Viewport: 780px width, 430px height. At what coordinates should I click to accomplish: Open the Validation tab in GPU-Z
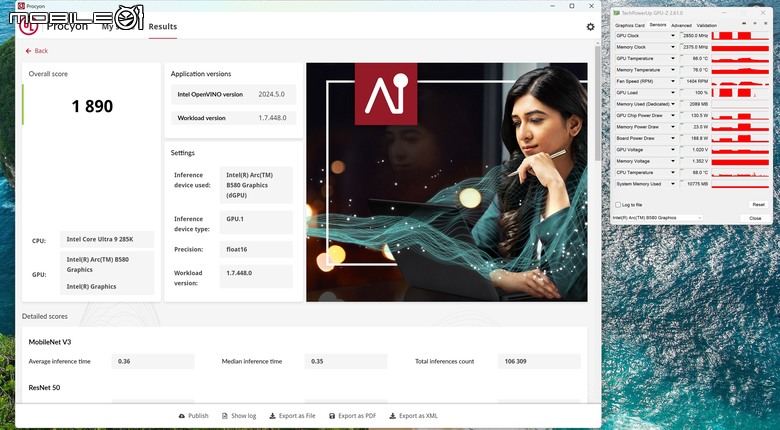tap(706, 25)
